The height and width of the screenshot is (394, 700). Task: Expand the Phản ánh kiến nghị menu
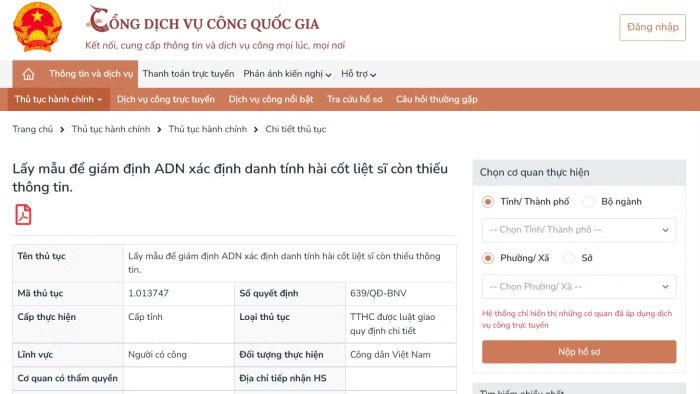coord(287,74)
